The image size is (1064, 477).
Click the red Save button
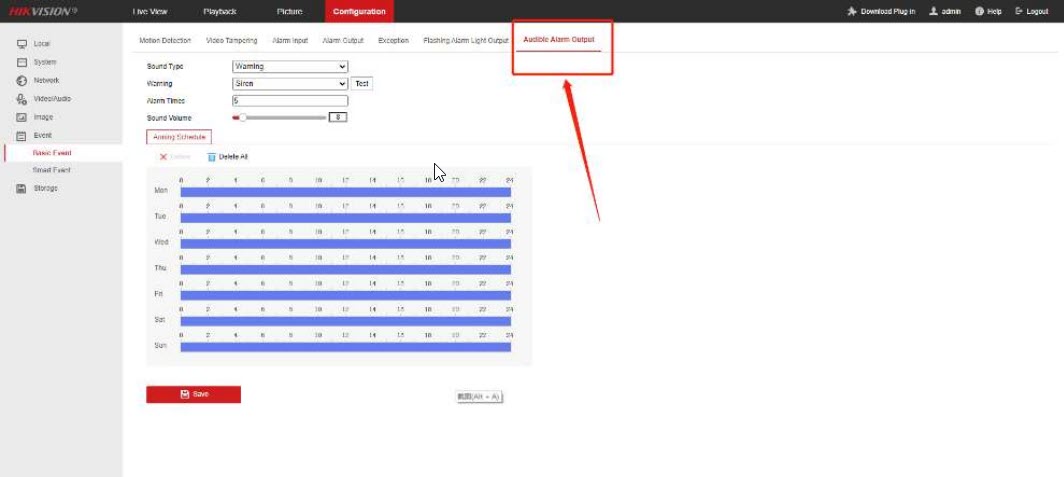point(193,394)
